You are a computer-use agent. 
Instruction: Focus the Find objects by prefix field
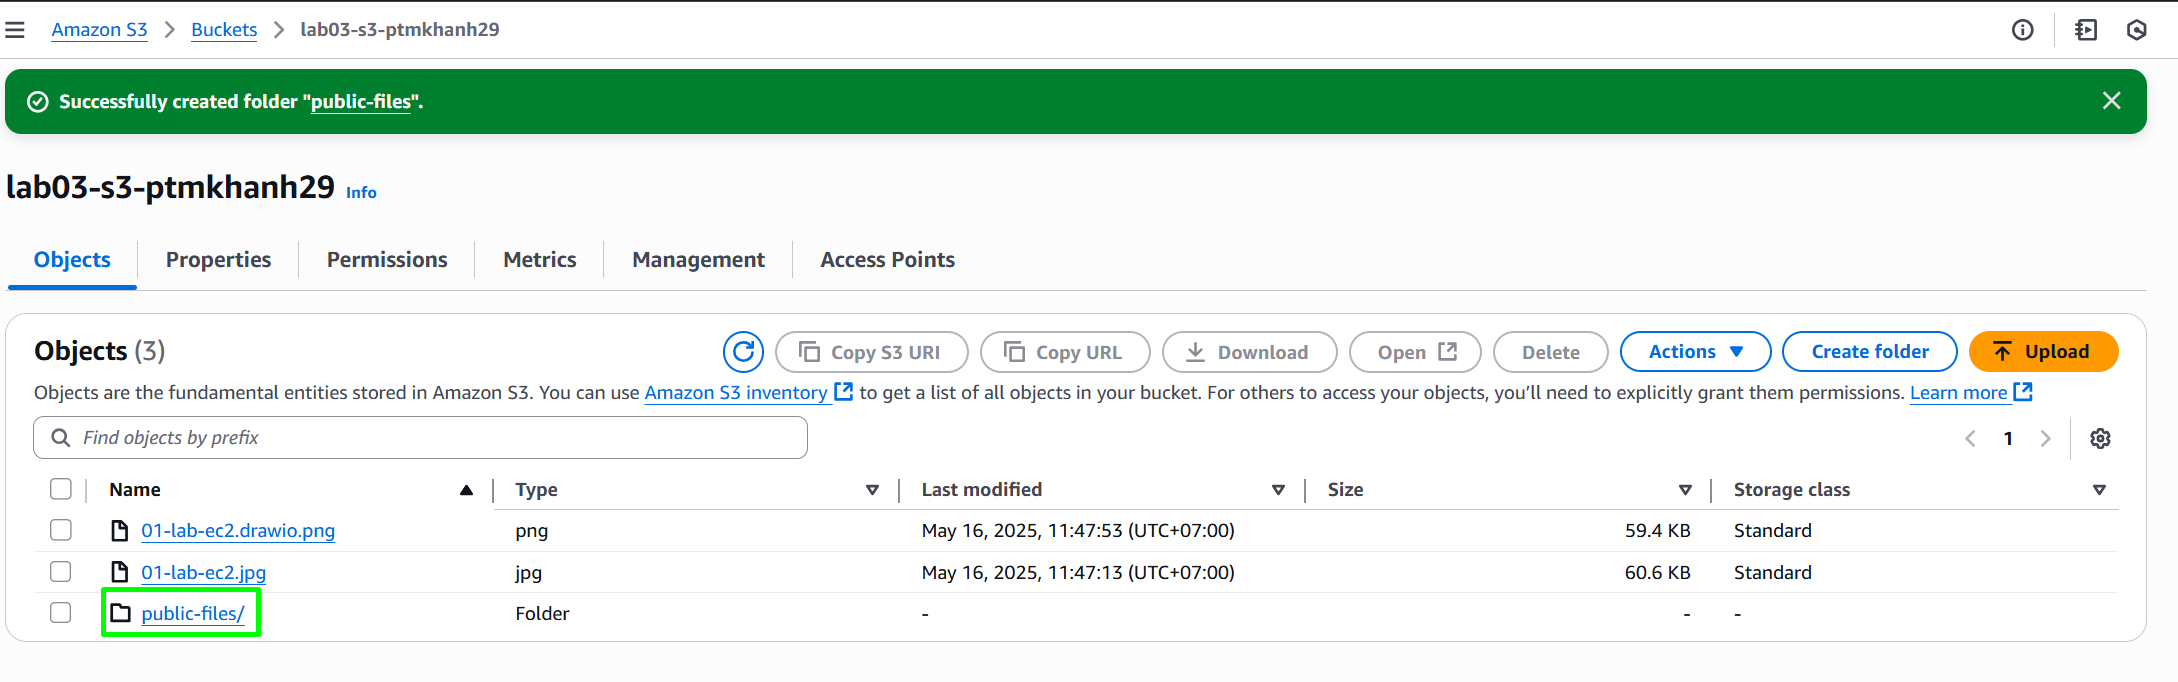pyautogui.click(x=420, y=438)
